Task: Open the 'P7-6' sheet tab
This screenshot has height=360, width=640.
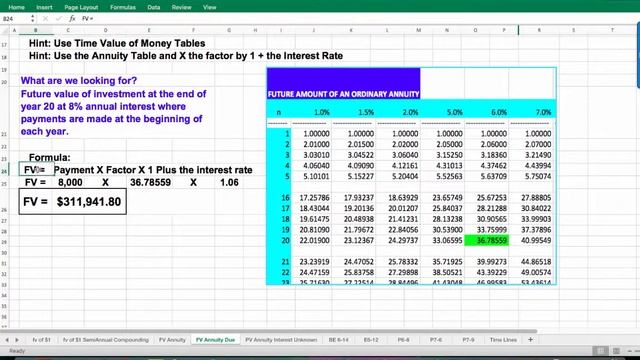Action: coord(436,340)
